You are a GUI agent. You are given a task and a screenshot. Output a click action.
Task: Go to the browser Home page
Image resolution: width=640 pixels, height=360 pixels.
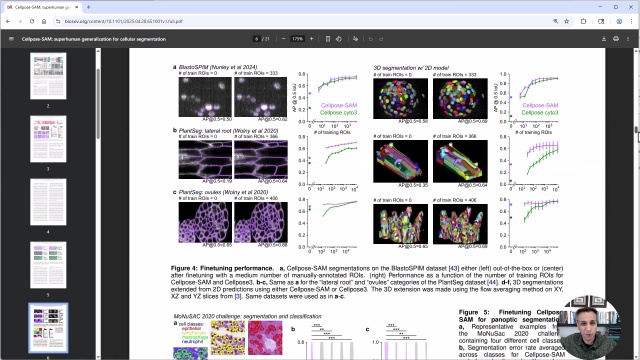tap(44, 21)
